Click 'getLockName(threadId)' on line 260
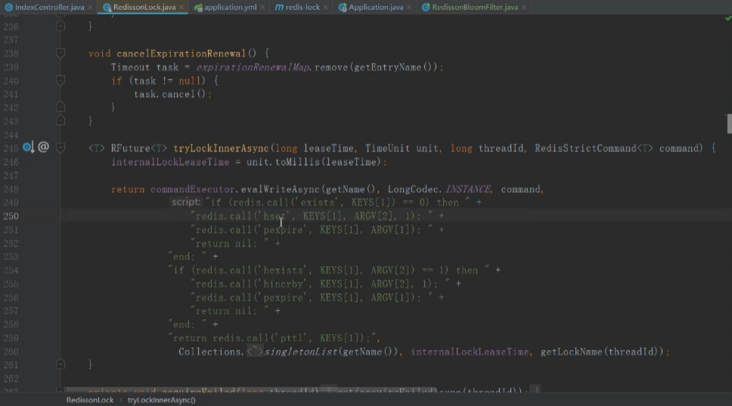Screen dimensions: 732x406 pos(599,351)
